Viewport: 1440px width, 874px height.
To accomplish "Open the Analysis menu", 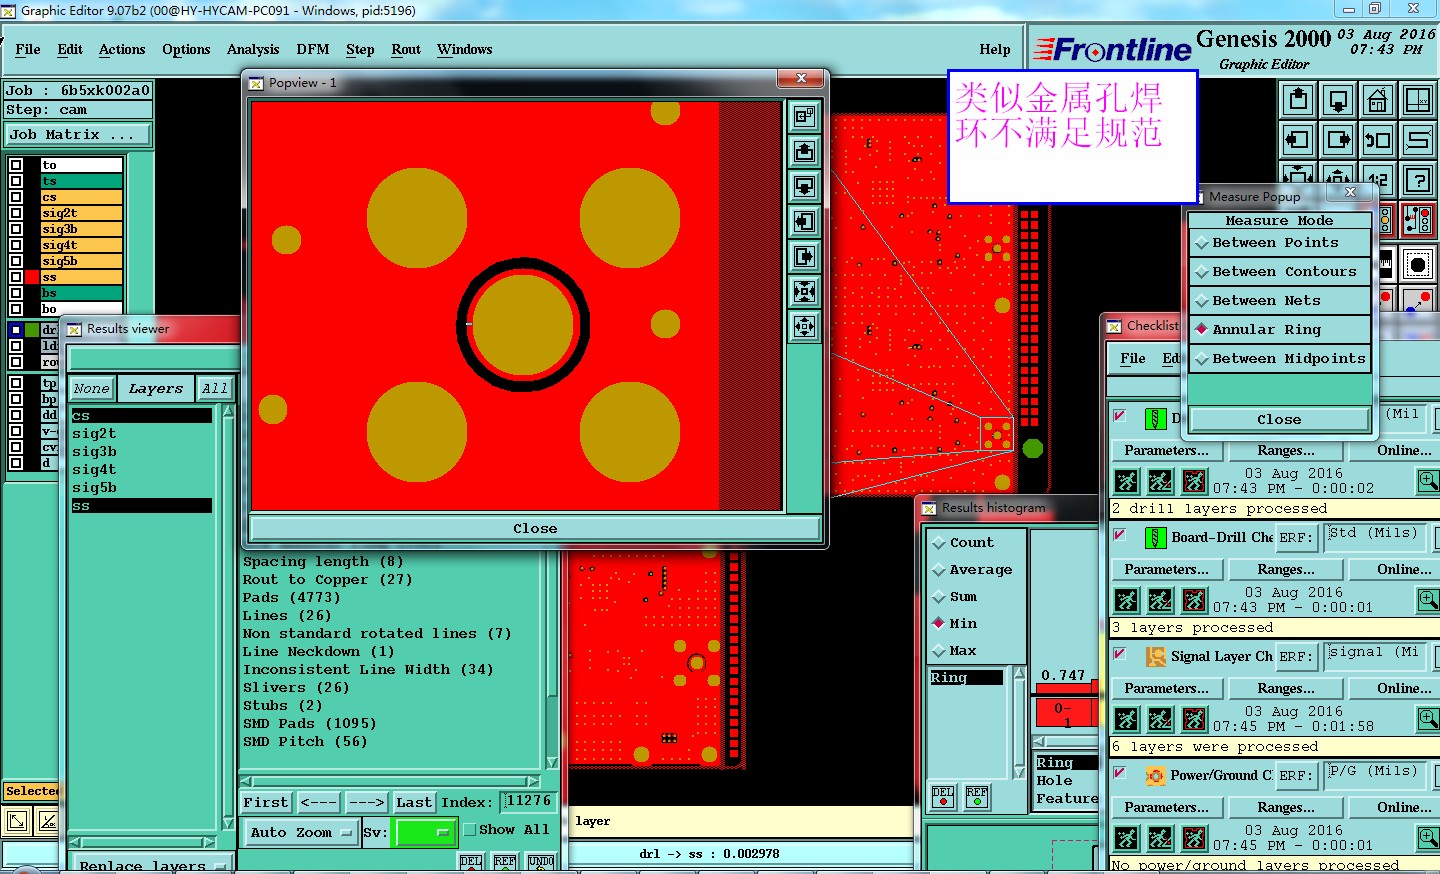I will [x=253, y=49].
